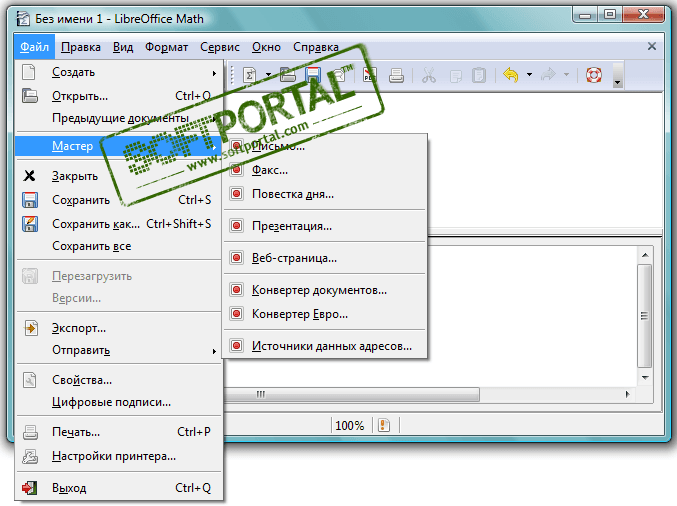Image resolution: width=677 pixels, height=506 pixels.
Task: Click the document modified status icon
Action: [x=384, y=425]
